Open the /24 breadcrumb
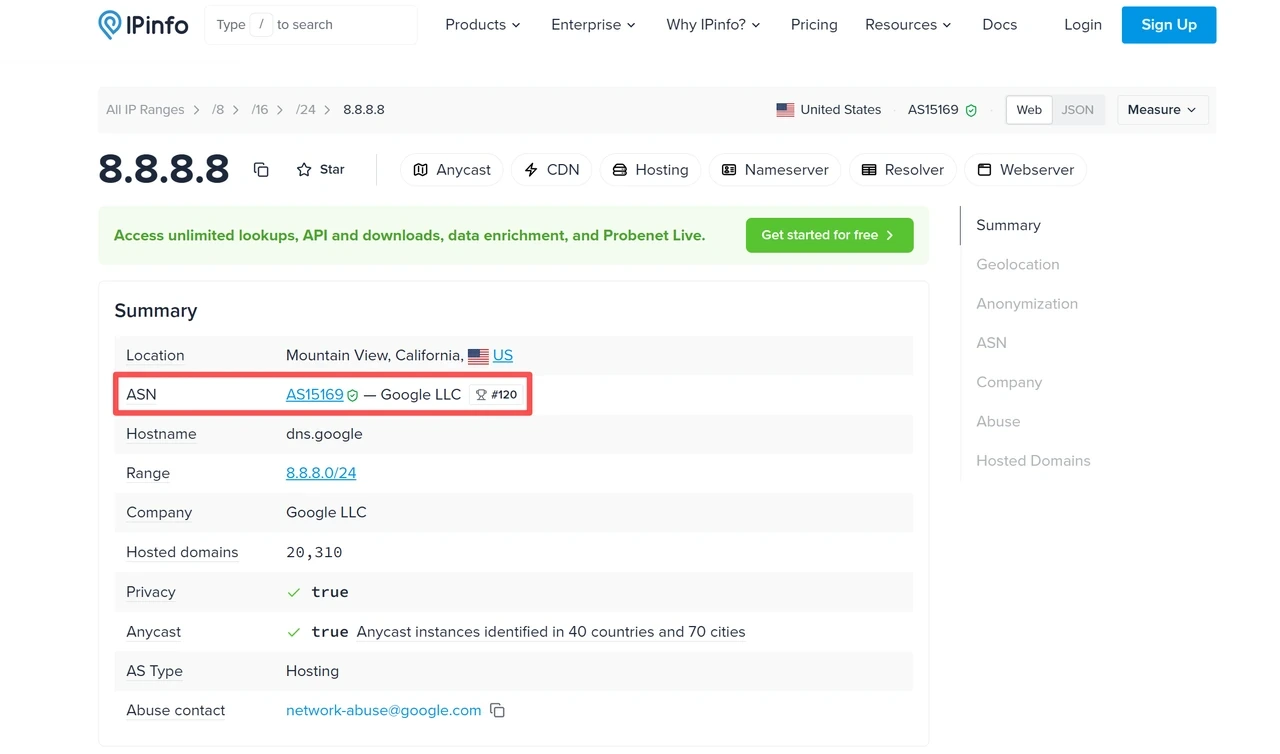Screen dimensions: 1280x754 (x=305, y=110)
